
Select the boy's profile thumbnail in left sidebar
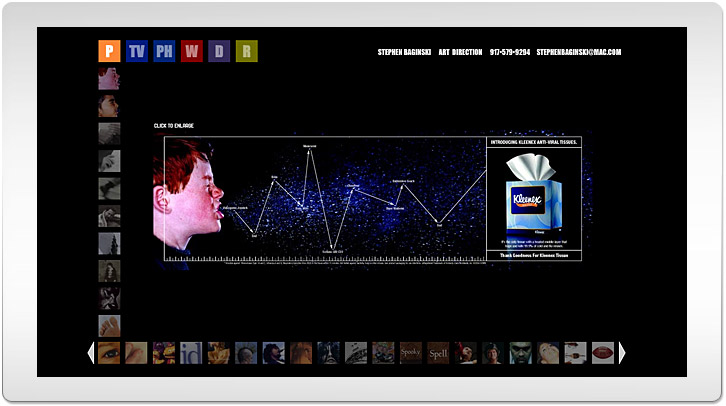[109, 106]
